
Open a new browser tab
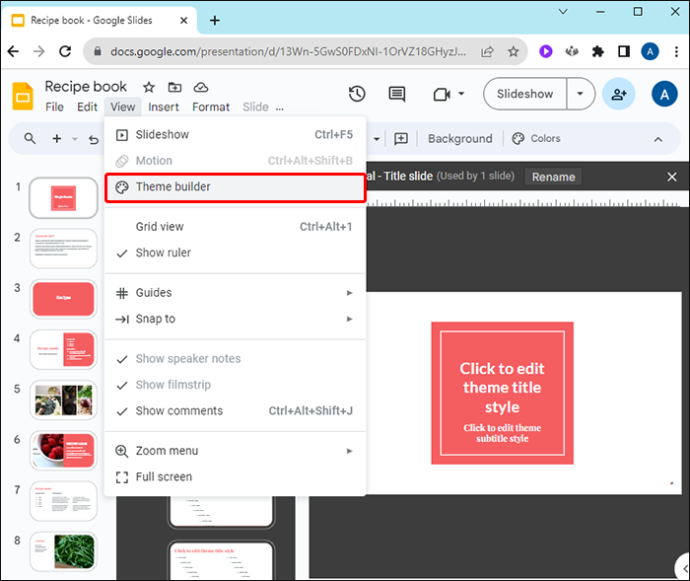[x=214, y=20]
